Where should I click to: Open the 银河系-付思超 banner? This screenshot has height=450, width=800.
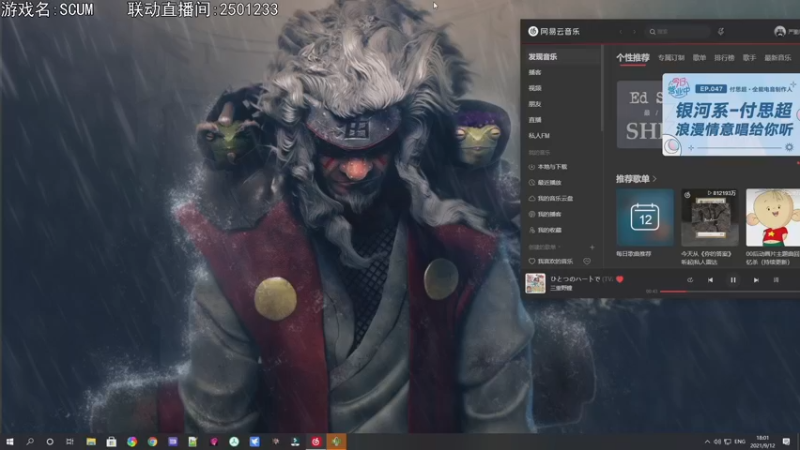pyautogui.click(x=731, y=114)
